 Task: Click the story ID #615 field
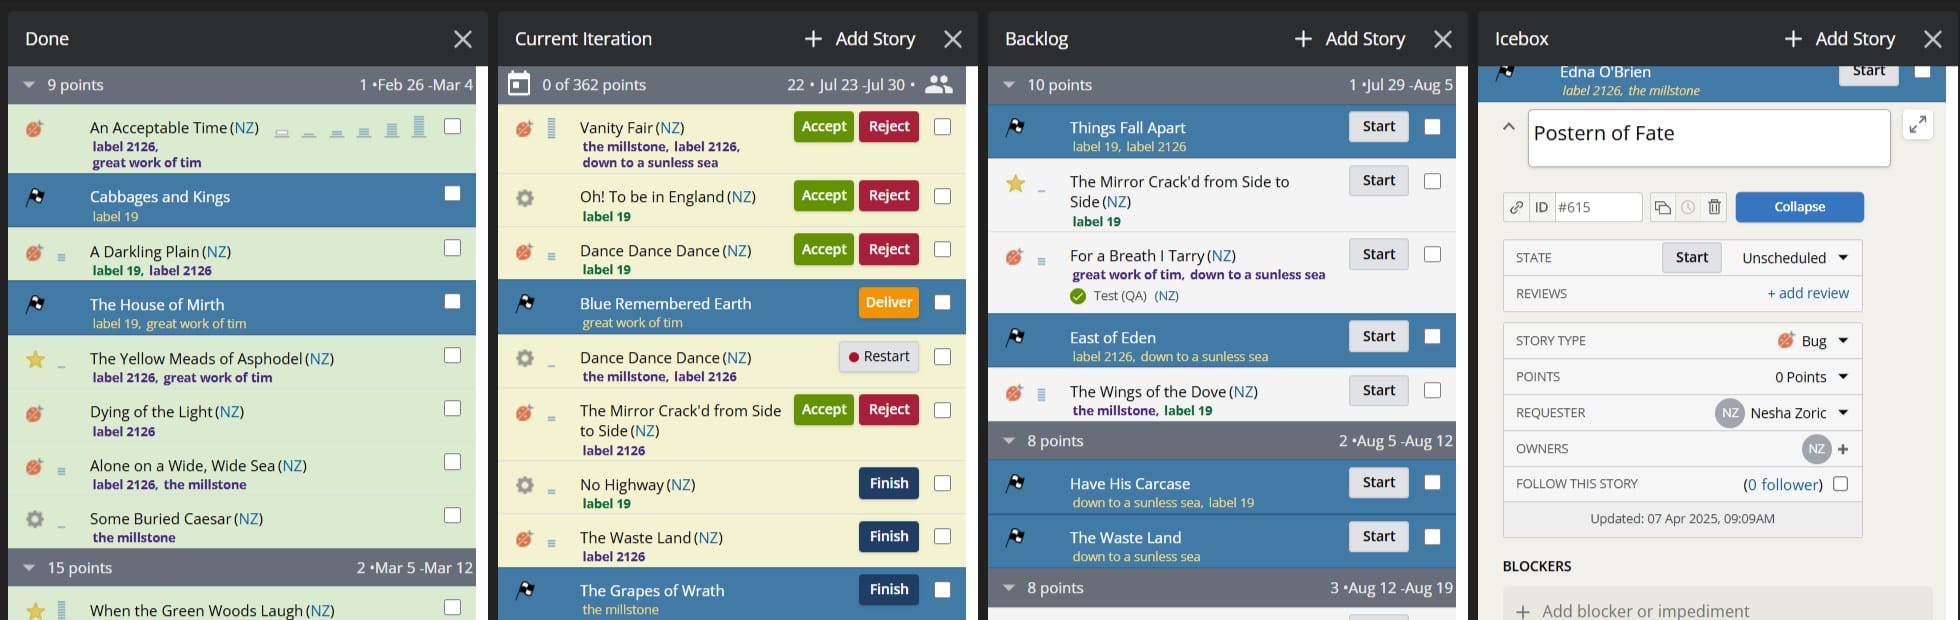click(1598, 207)
